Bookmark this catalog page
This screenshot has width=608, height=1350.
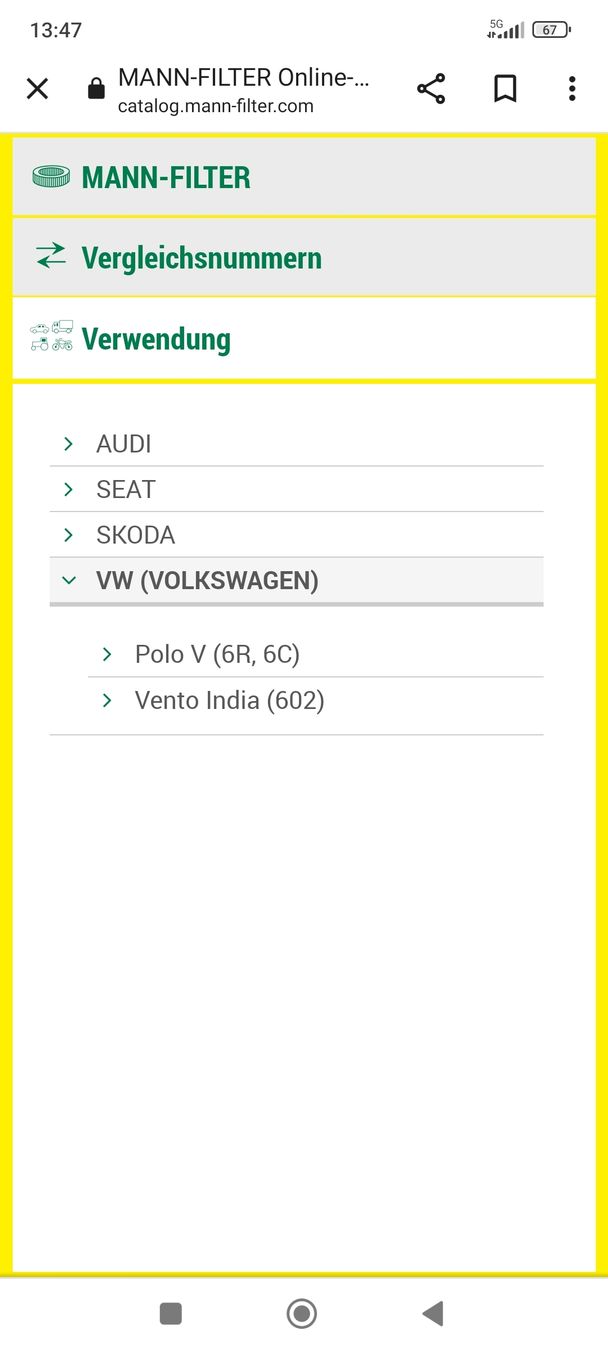tap(505, 89)
